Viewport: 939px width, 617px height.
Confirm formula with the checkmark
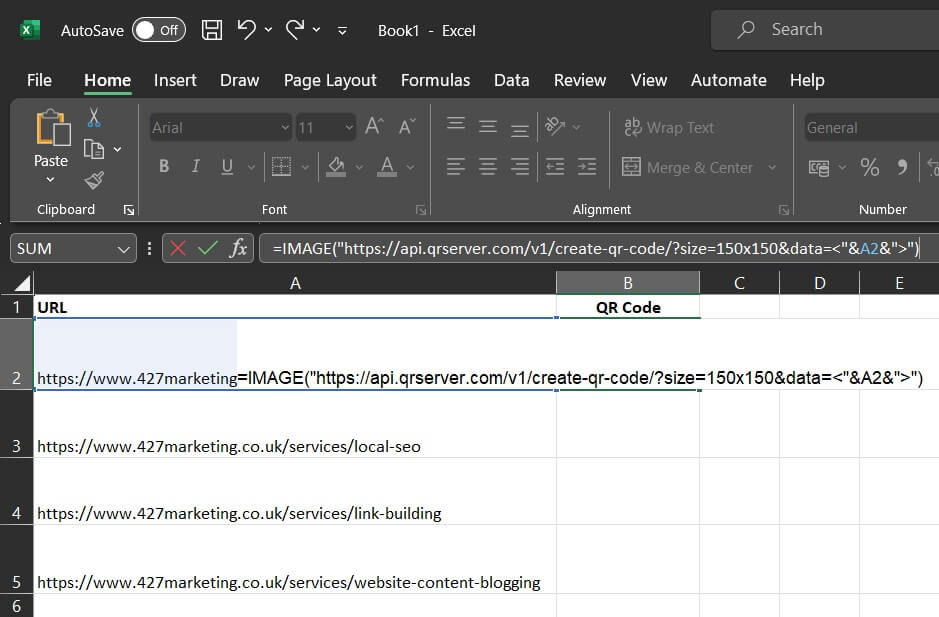tap(208, 248)
